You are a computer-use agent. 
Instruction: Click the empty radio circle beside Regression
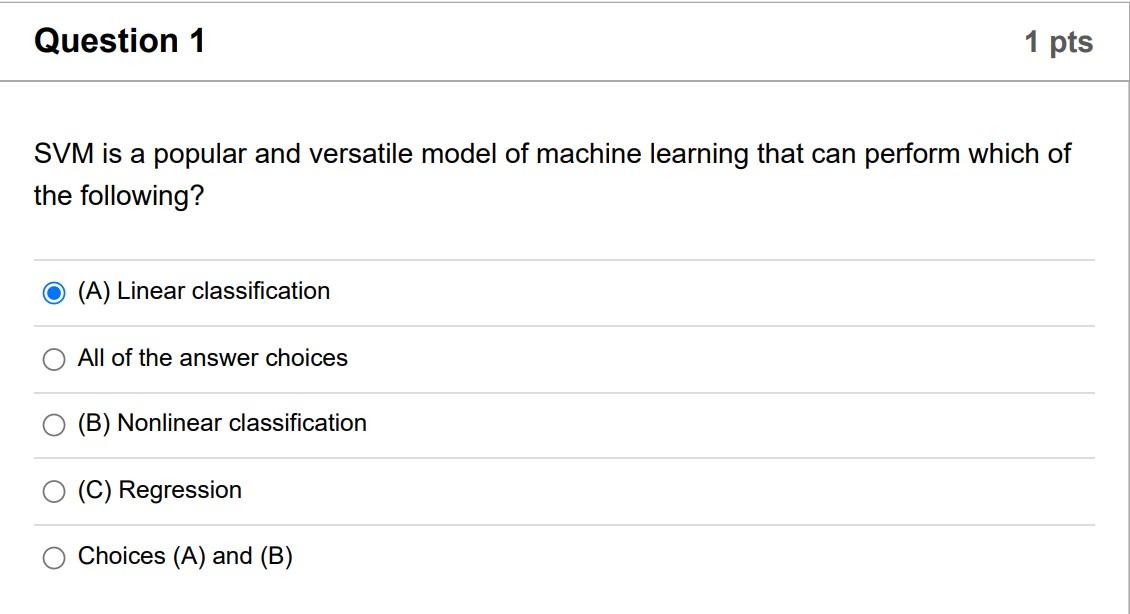point(53,490)
